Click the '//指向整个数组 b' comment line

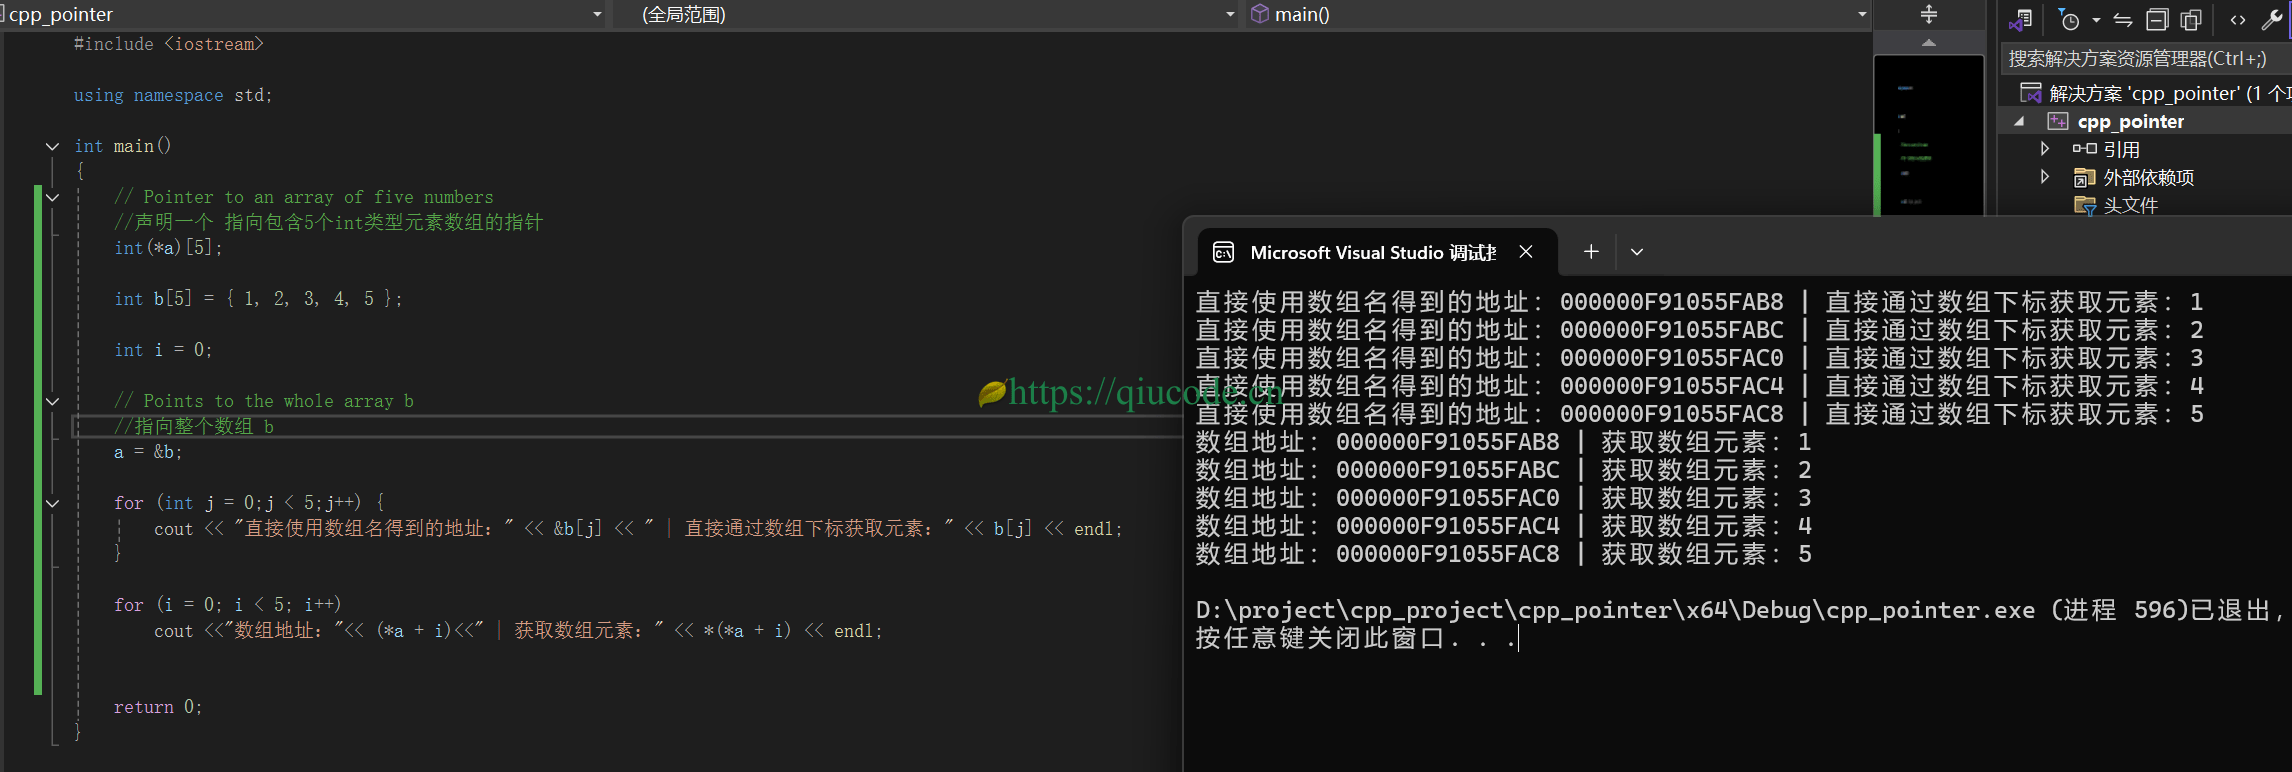coord(194,426)
